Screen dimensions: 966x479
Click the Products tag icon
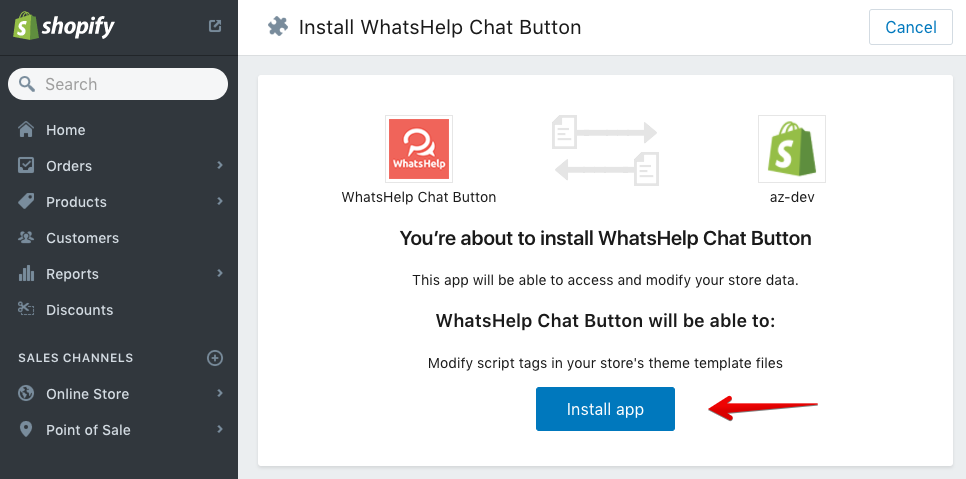[26, 201]
